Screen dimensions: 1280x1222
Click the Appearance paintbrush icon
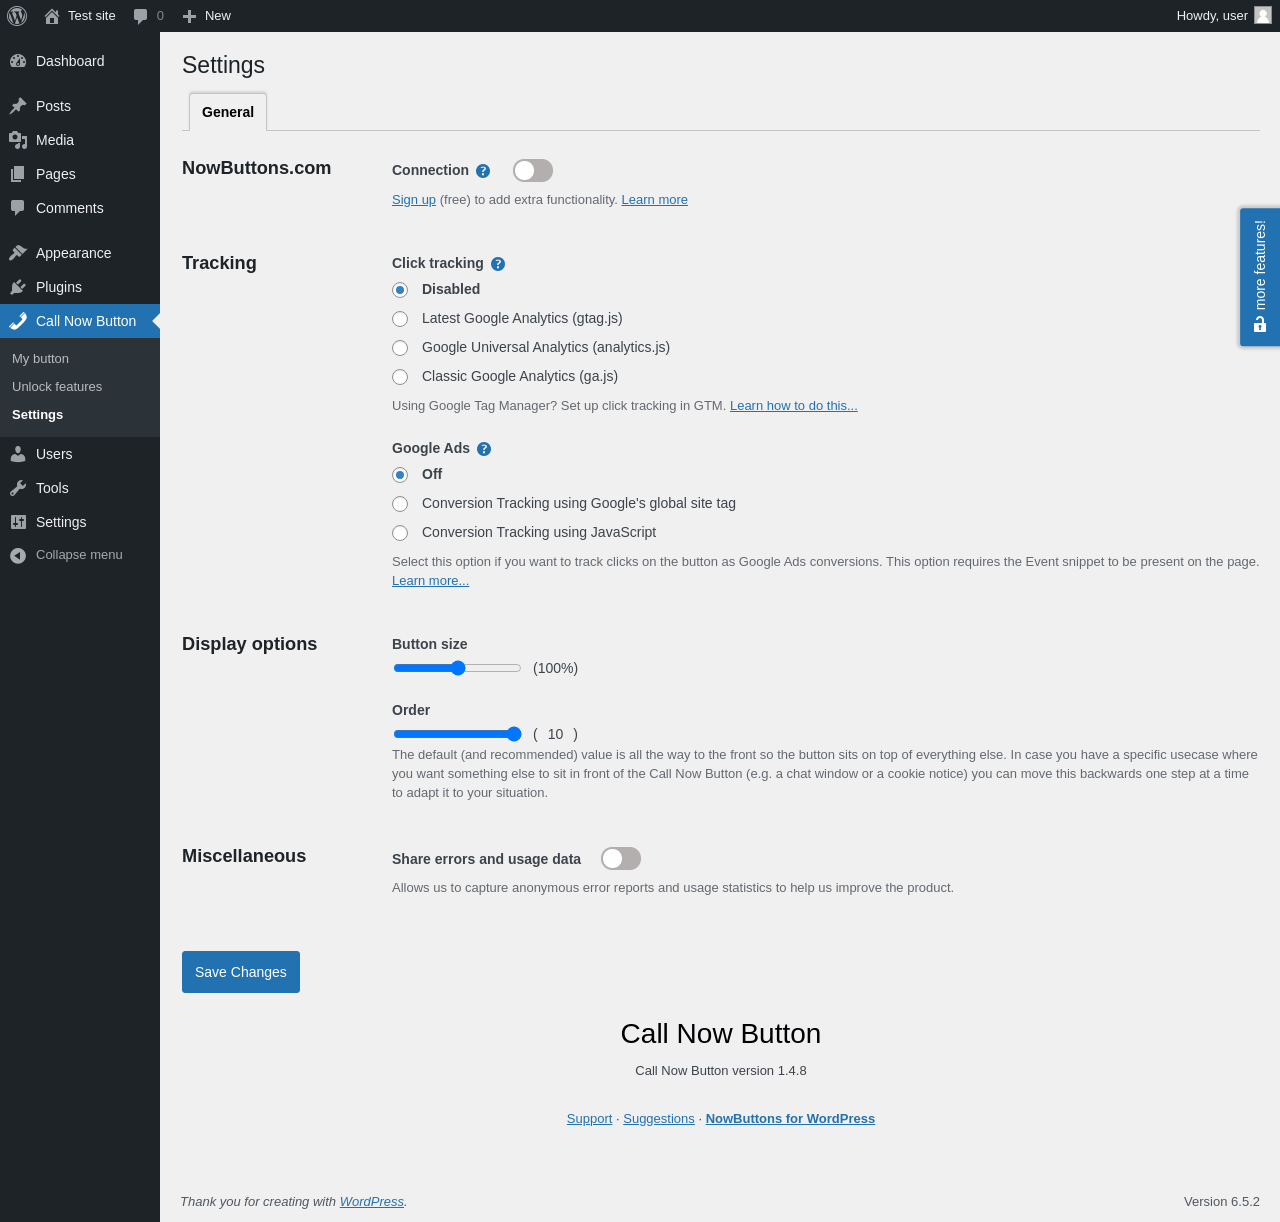18,253
